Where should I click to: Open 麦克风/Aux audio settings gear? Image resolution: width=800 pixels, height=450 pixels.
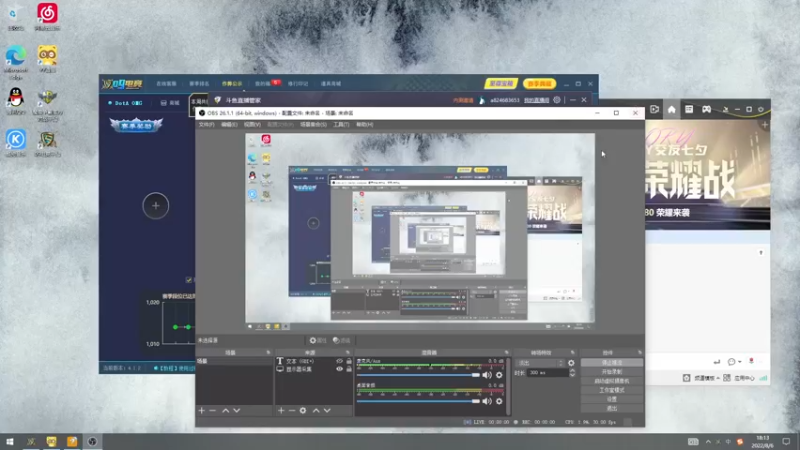coord(499,375)
